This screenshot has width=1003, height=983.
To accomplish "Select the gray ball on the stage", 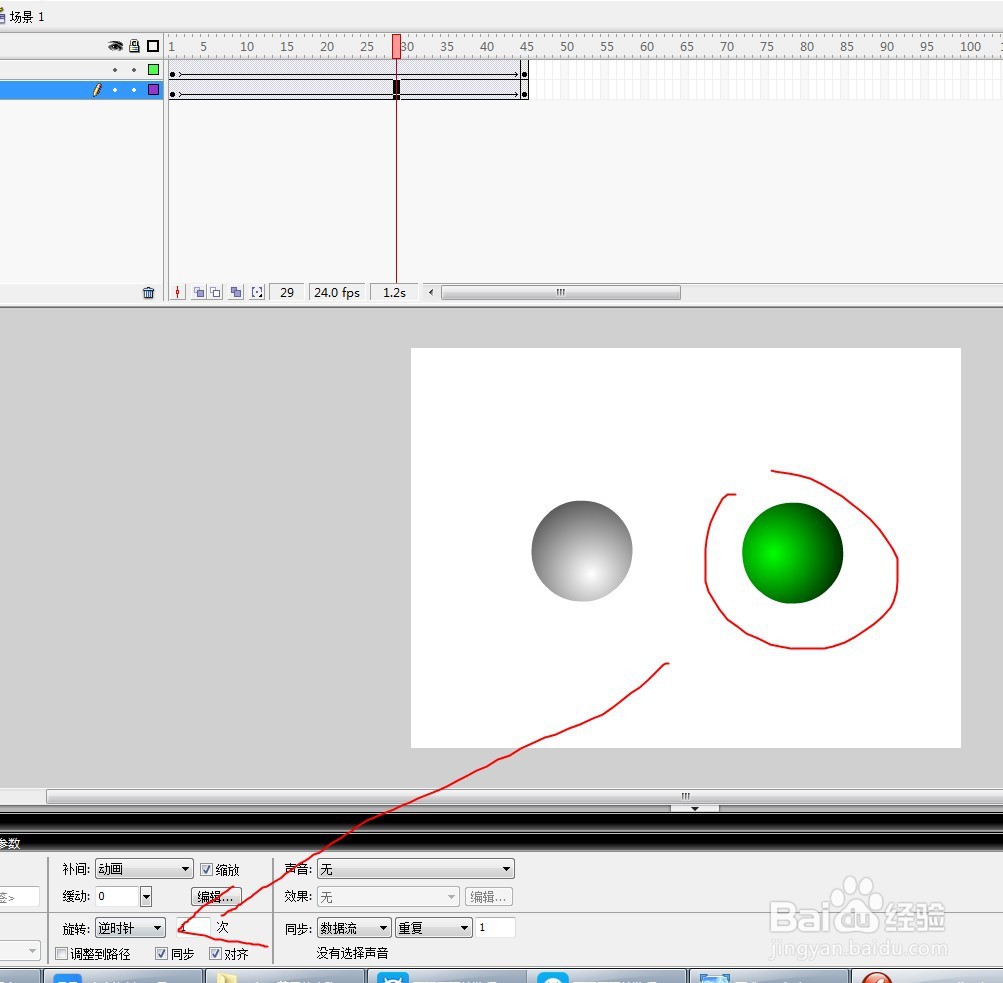I will click(582, 551).
